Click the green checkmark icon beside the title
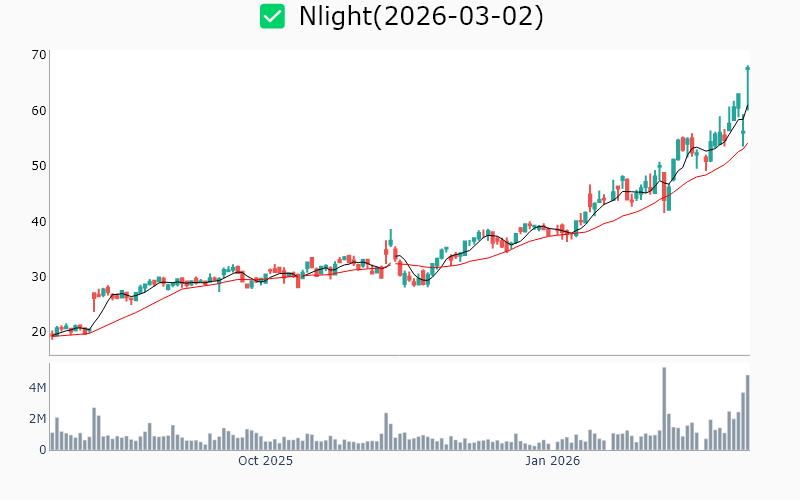 point(272,16)
